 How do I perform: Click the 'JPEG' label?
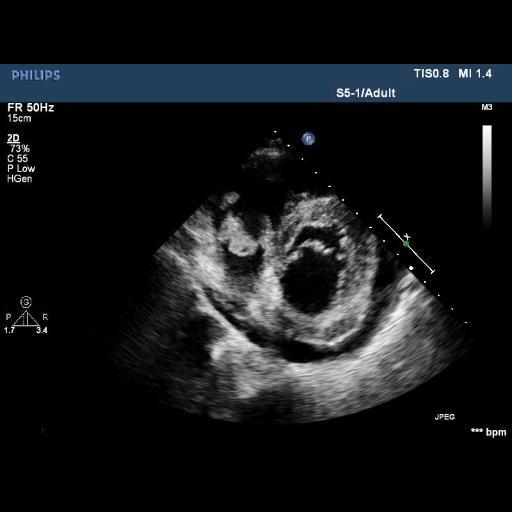coord(445,417)
